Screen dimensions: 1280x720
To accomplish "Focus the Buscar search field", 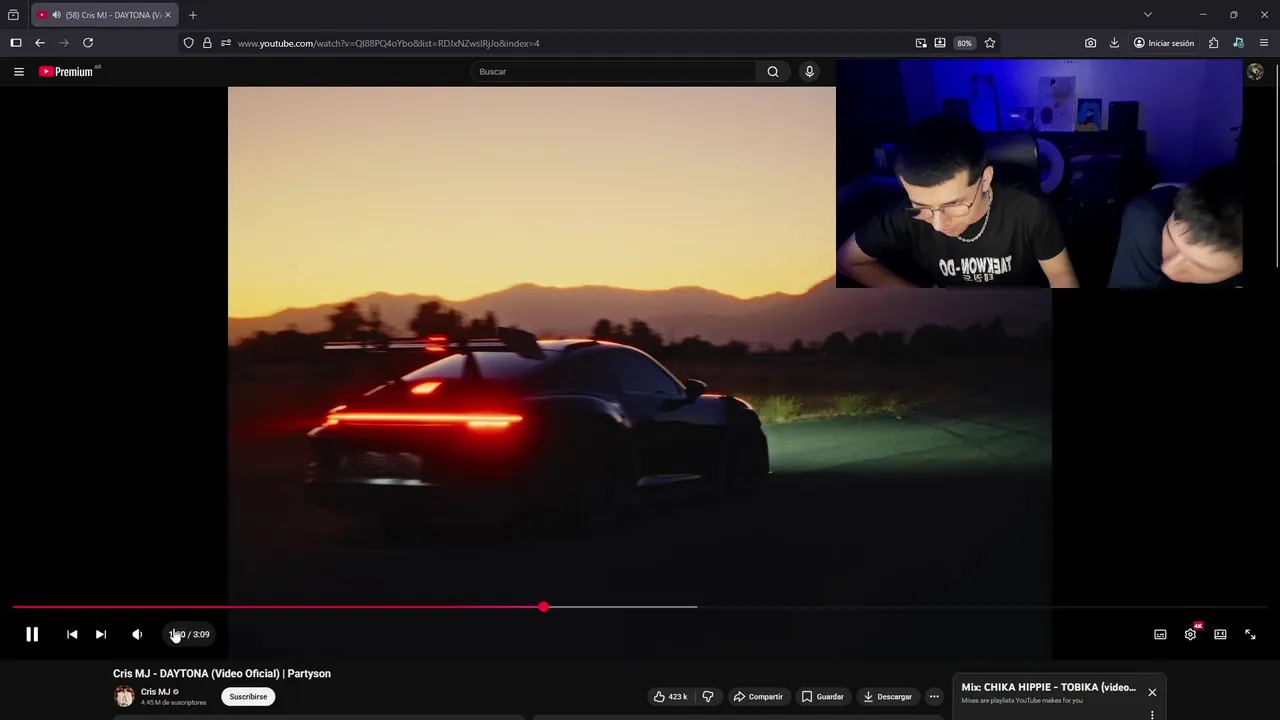I will (614, 71).
